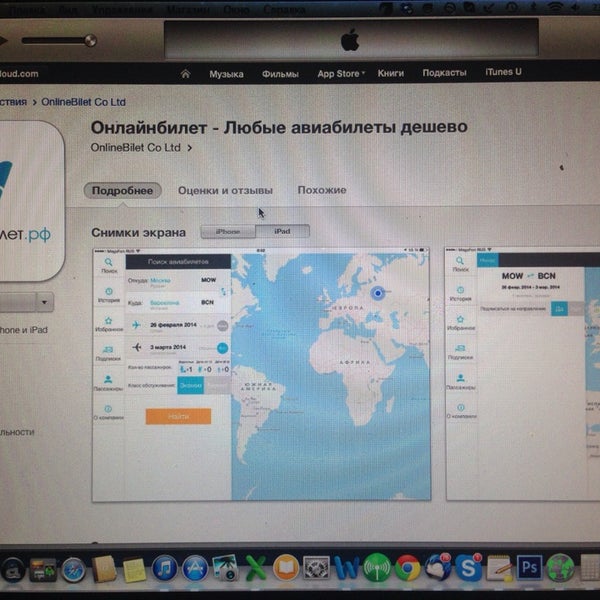Open the green antenna modem app in dock

click(x=377, y=568)
